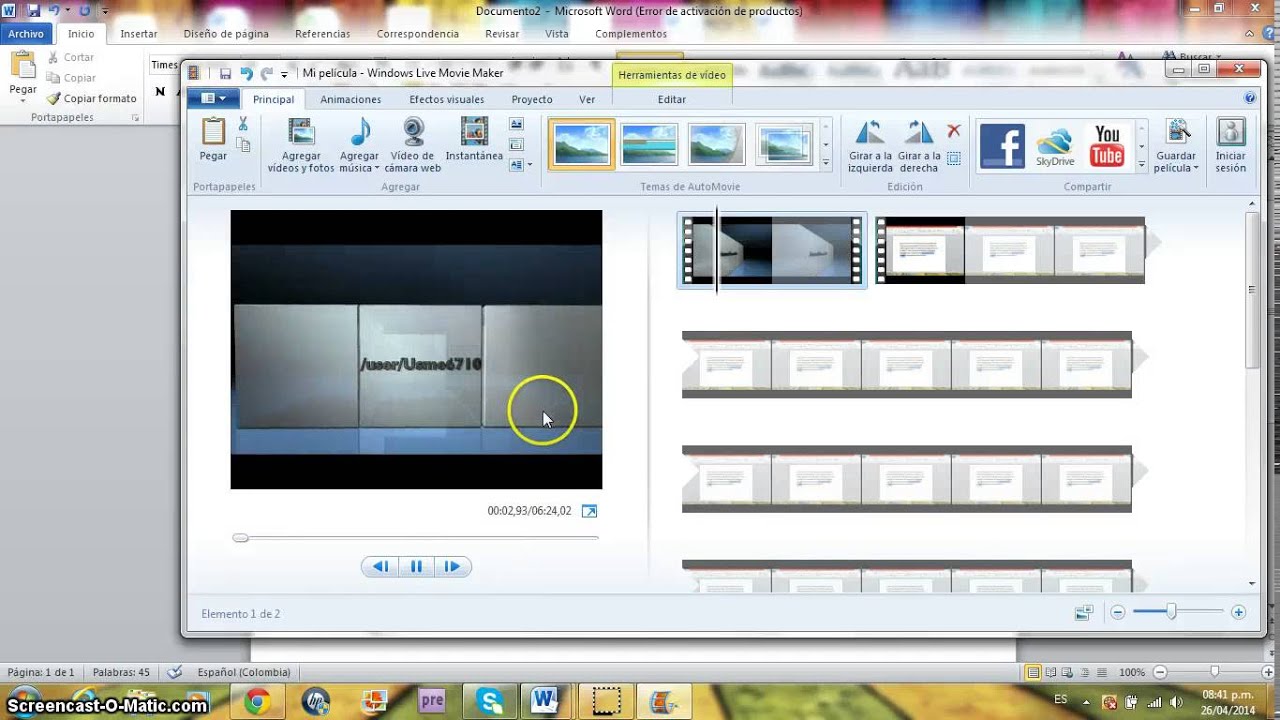This screenshot has width=1280, height=720.
Task: Step to the previous frame
Action: click(380, 566)
